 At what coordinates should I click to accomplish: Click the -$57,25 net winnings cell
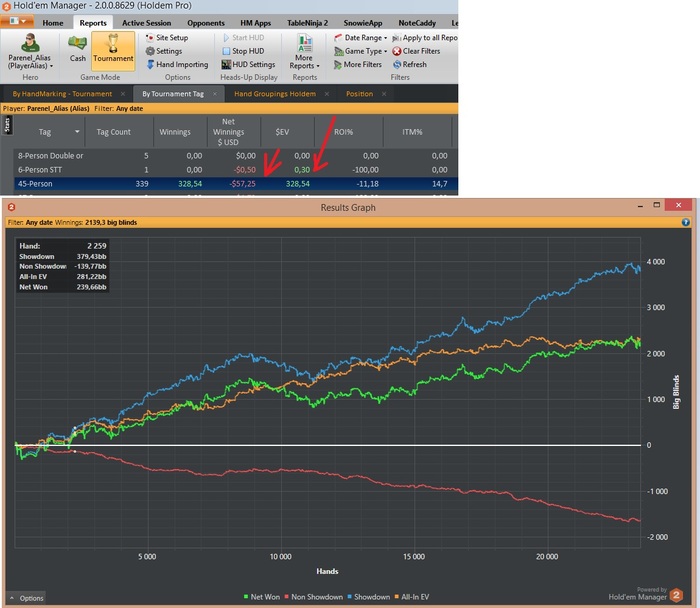(242, 183)
